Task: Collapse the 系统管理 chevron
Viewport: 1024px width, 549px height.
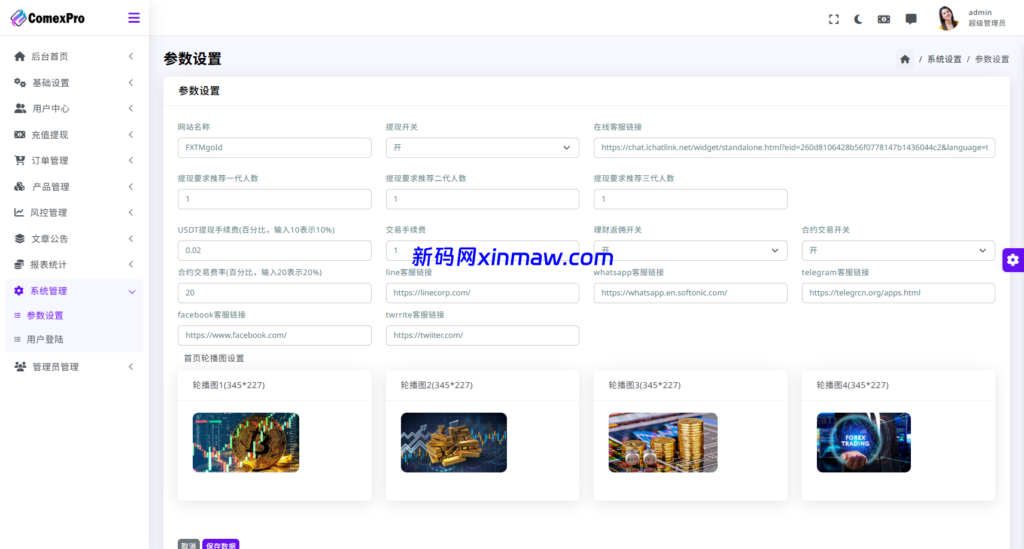Action: click(x=132, y=291)
